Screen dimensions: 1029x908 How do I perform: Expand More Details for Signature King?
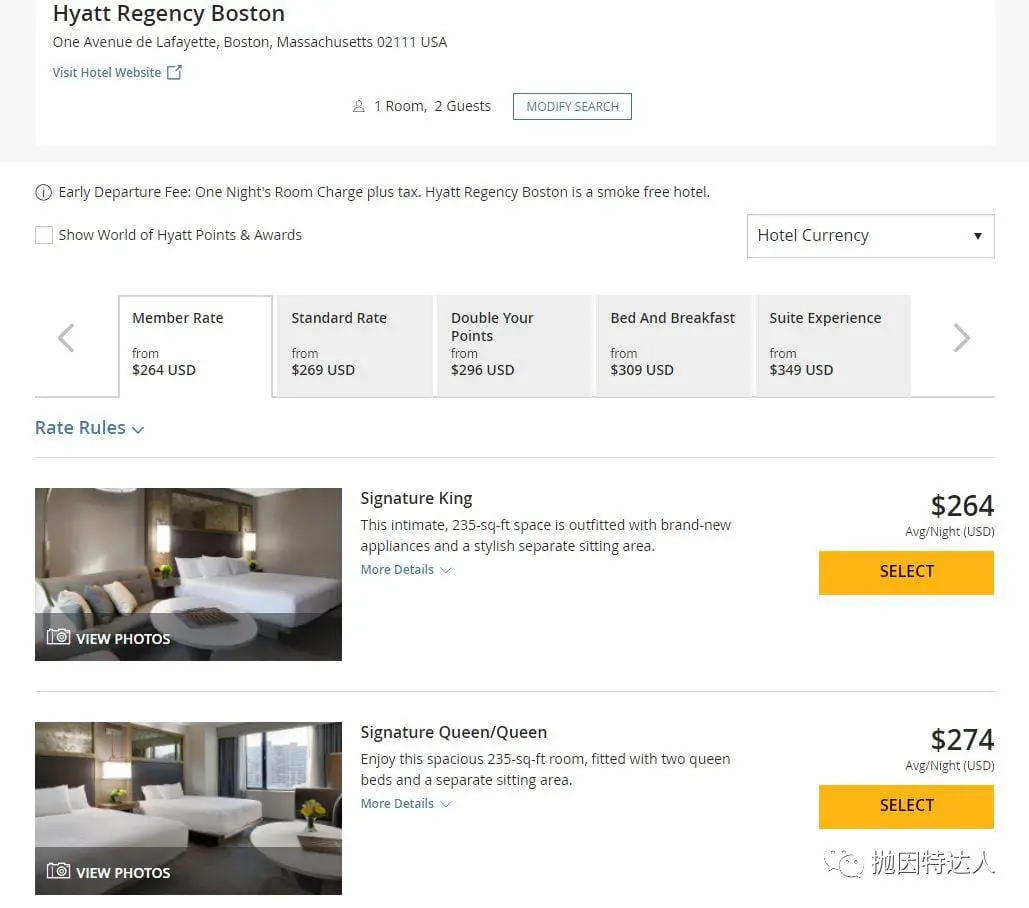(406, 570)
